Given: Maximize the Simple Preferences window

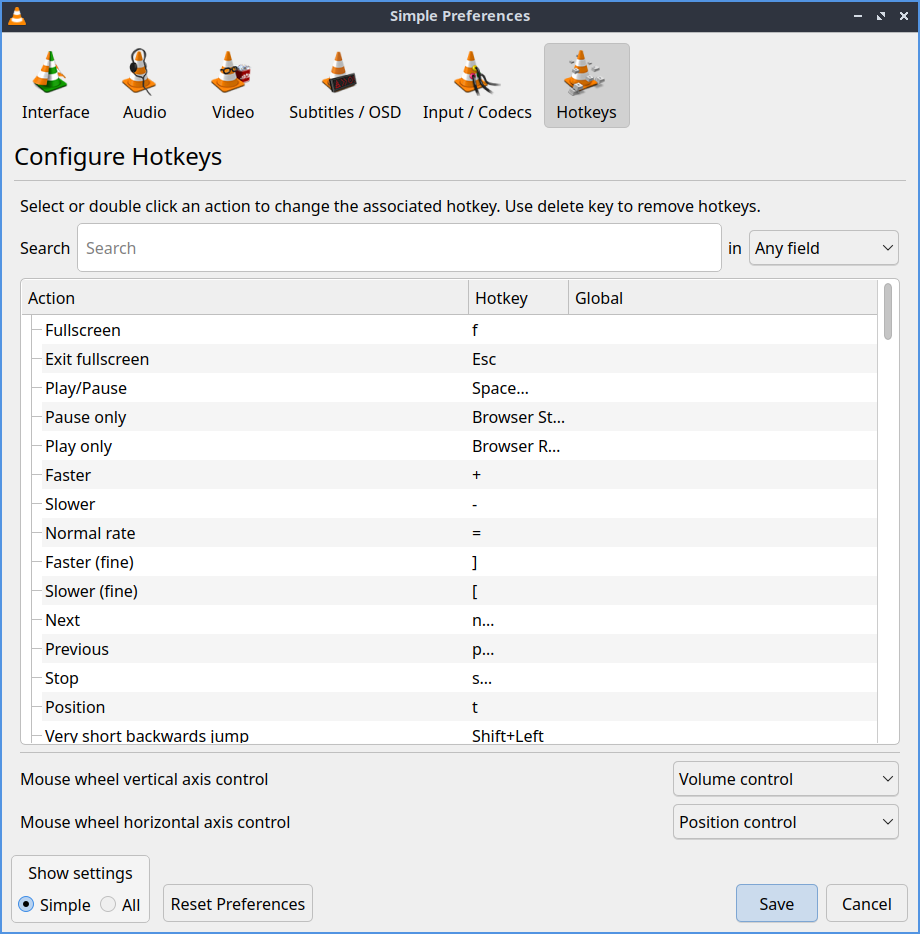Looking at the screenshot, I should click(x=881, y=16).
